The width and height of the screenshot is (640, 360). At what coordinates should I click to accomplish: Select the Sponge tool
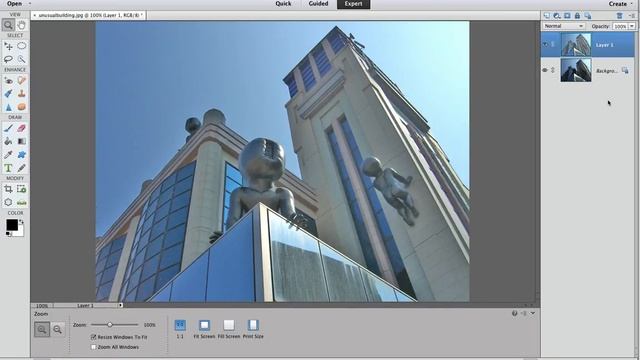coord(22,107)
